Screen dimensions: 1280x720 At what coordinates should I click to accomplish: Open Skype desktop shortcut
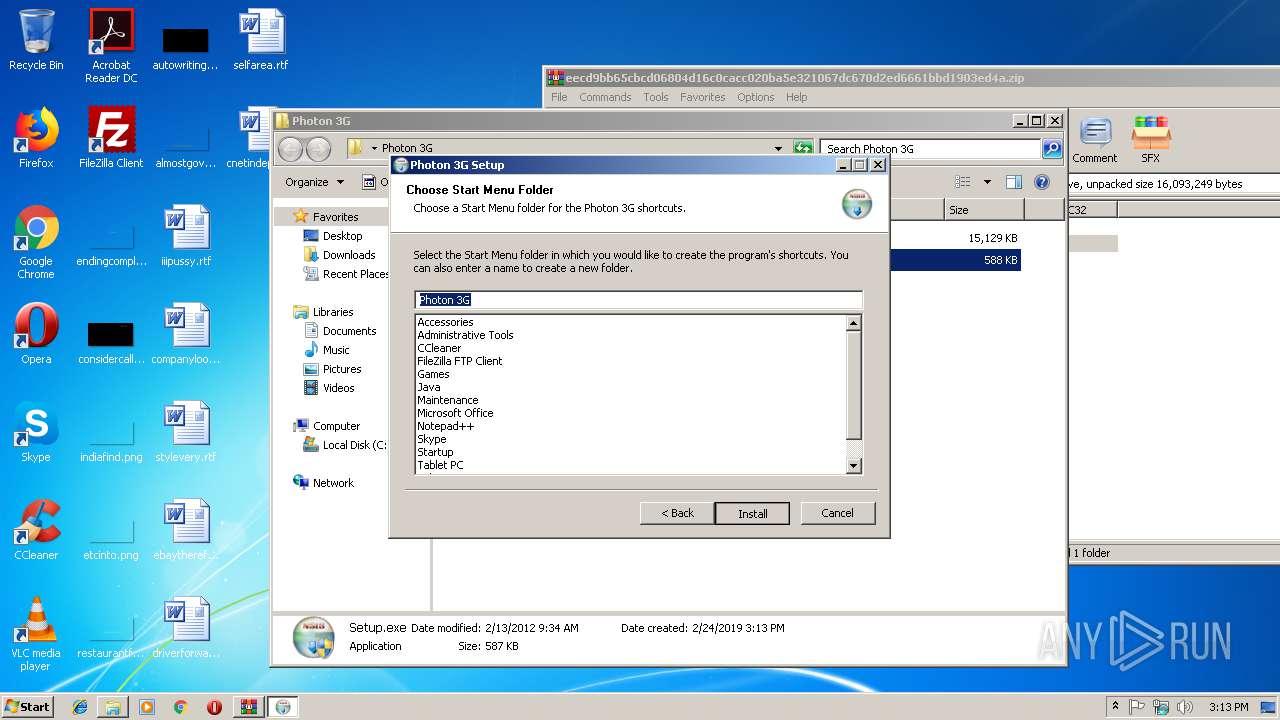[36, 432]
